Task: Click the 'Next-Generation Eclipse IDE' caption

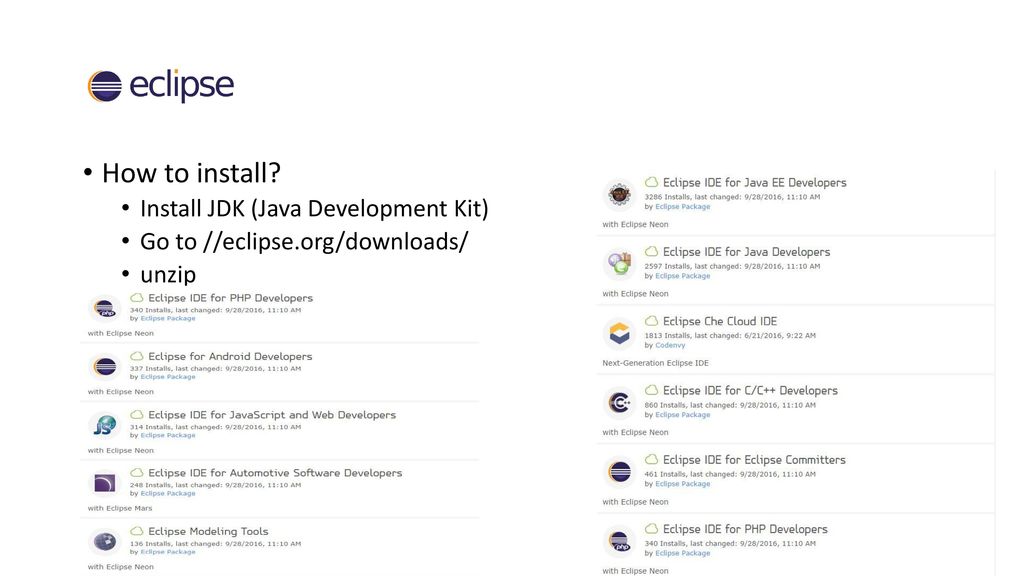Action: click(x=655, y=363)
